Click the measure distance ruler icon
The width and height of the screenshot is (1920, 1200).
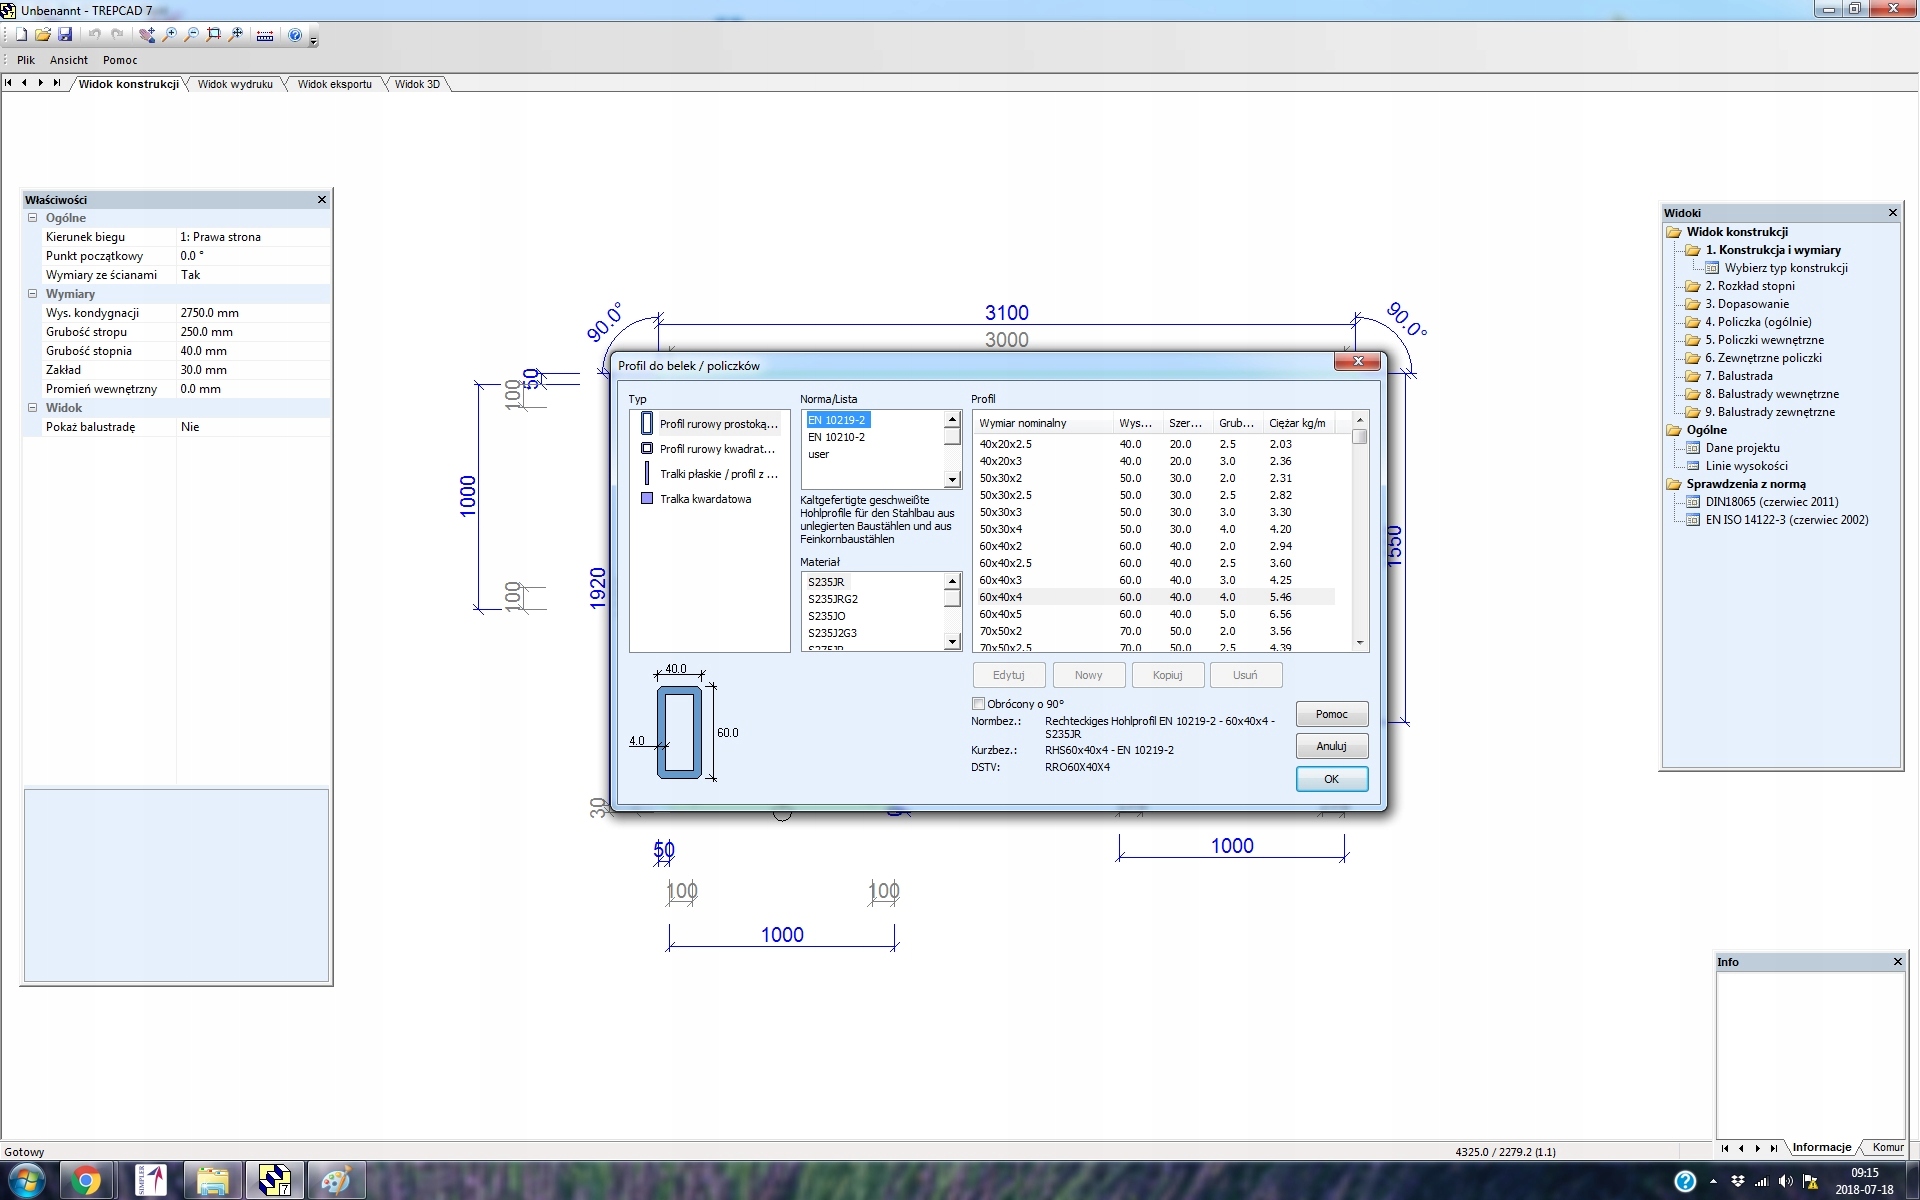click(x=265, y=35)
